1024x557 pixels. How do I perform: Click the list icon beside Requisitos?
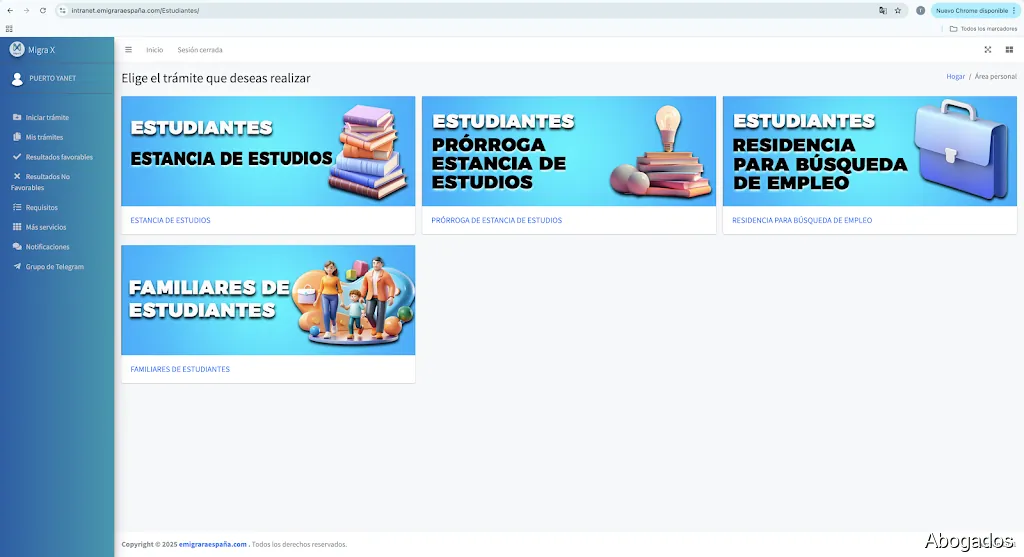coord(17,207)
